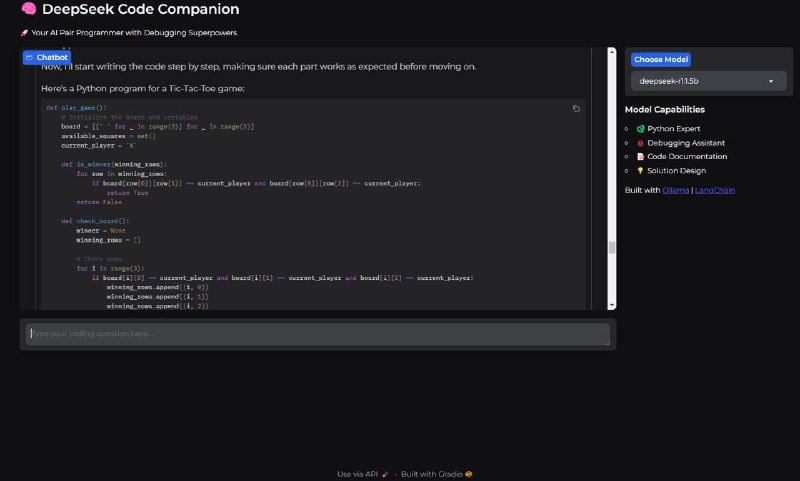Click the "current_player = 'X'" code line
800x481 pixels.
[99, 145]
